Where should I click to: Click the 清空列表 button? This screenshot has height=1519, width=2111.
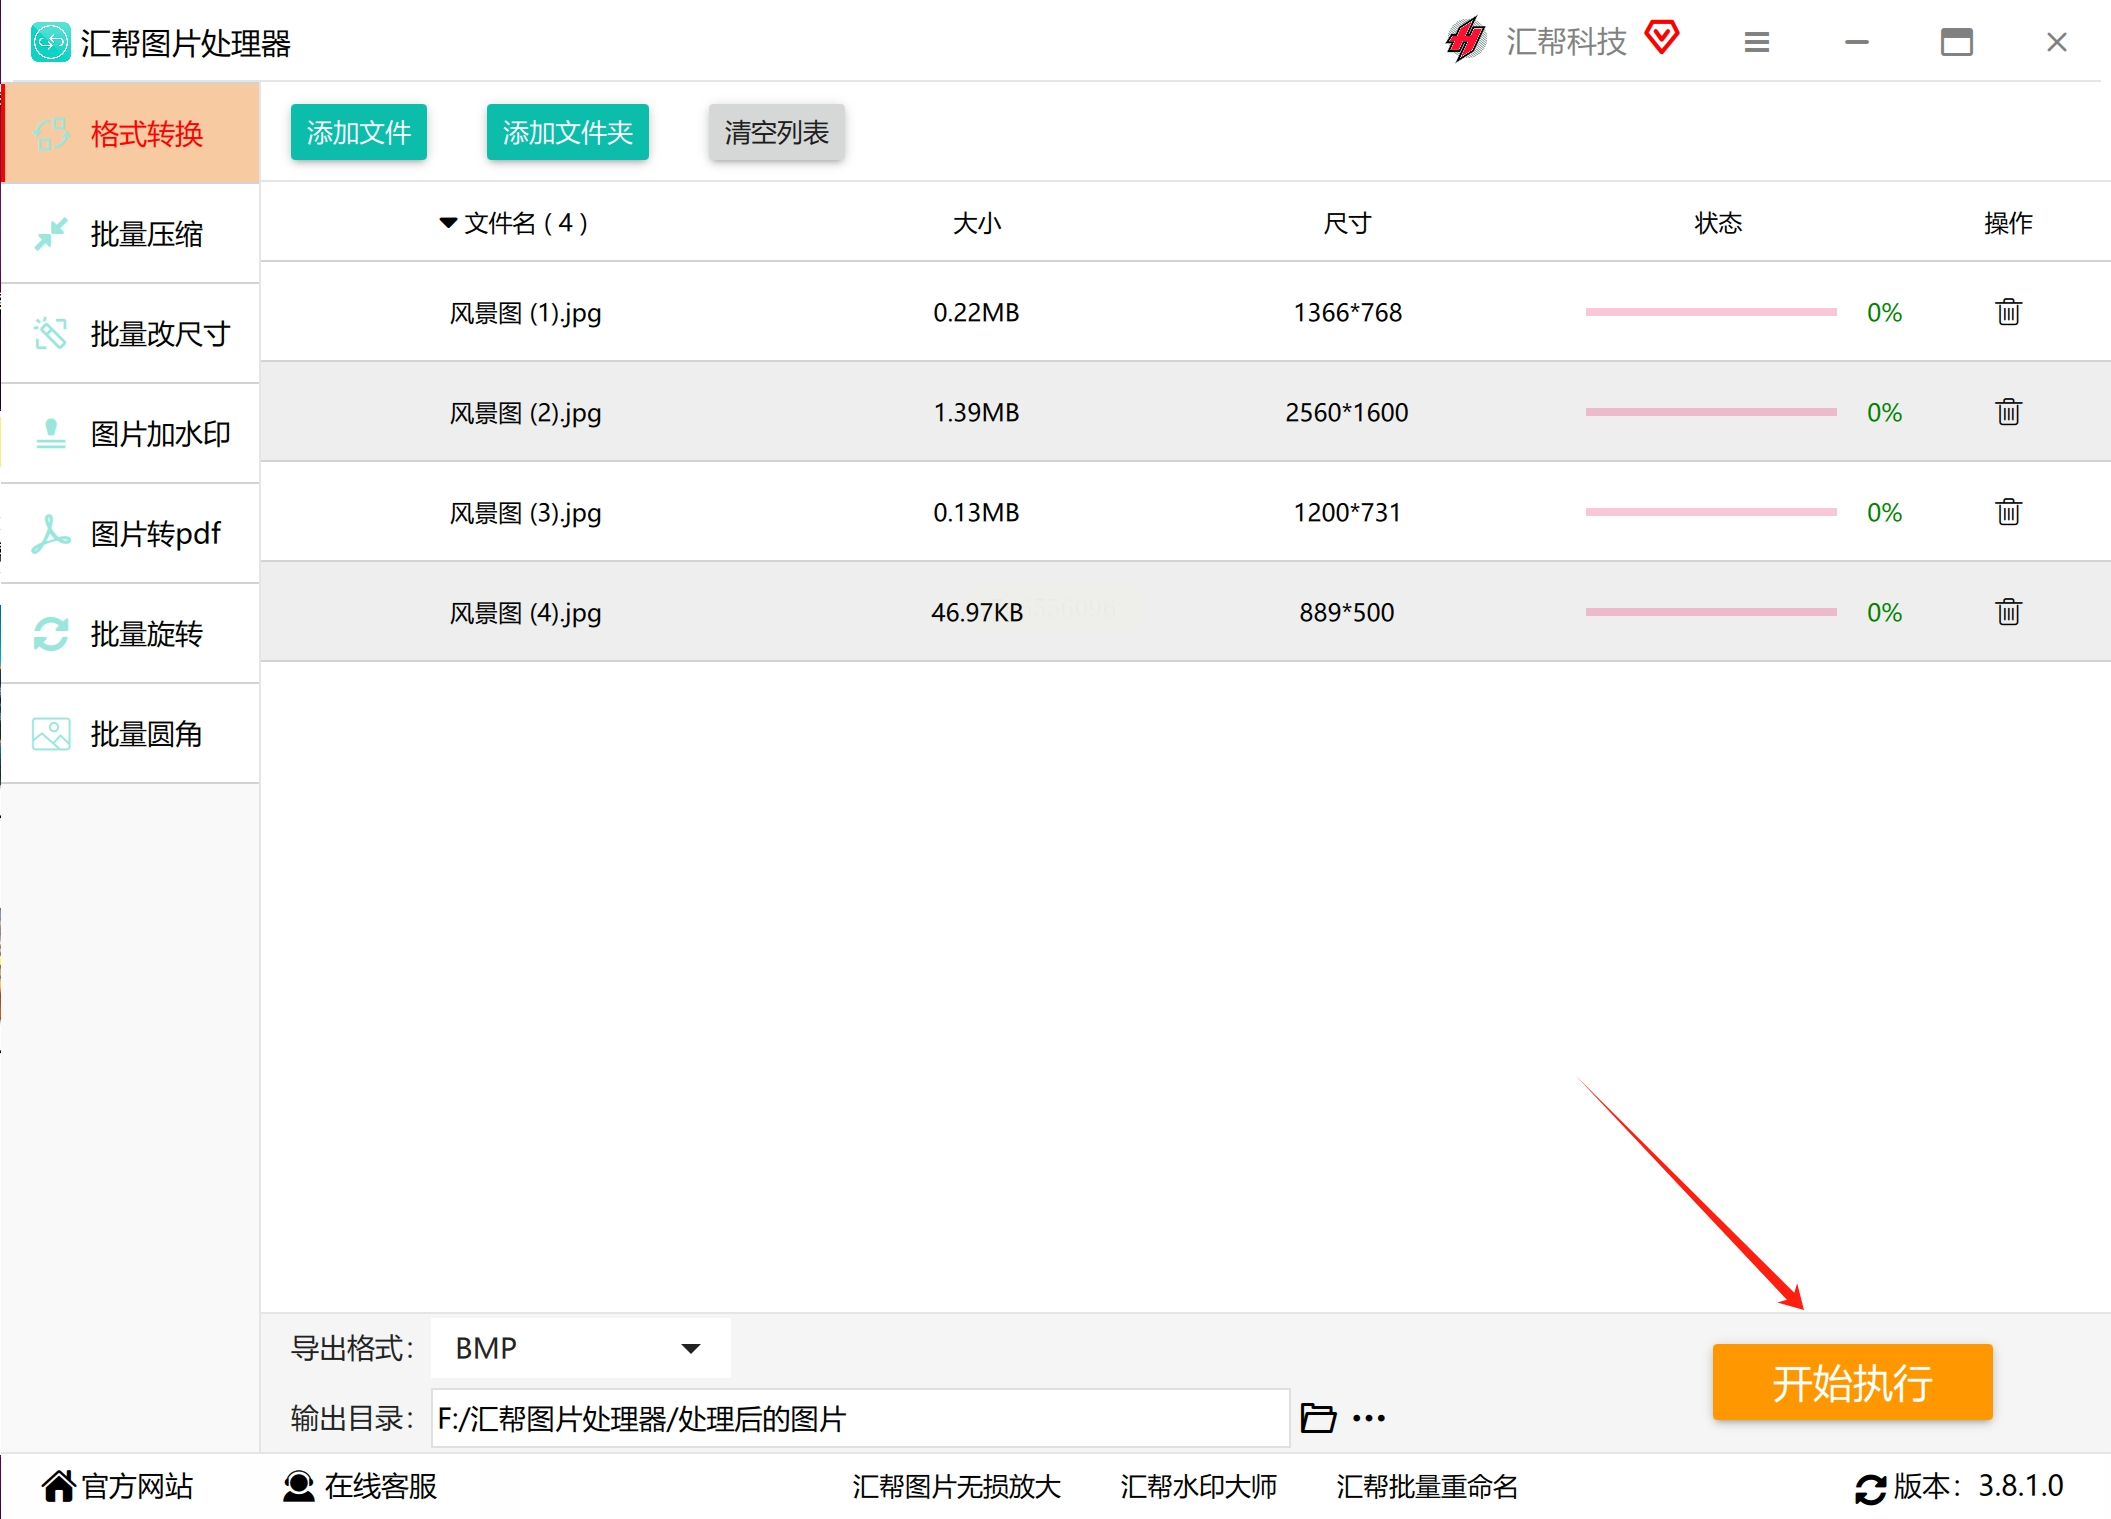pos(776,132)
